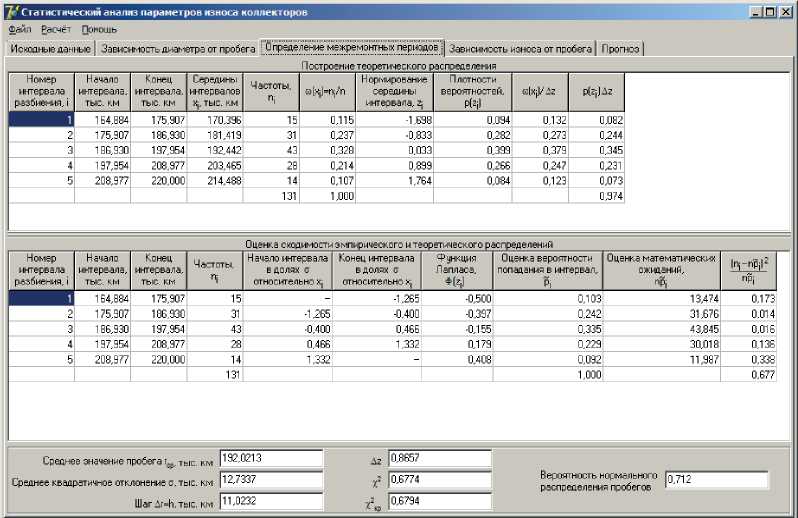Click title Оценка сходимости эмпирического и теоретического

point(398,244)
